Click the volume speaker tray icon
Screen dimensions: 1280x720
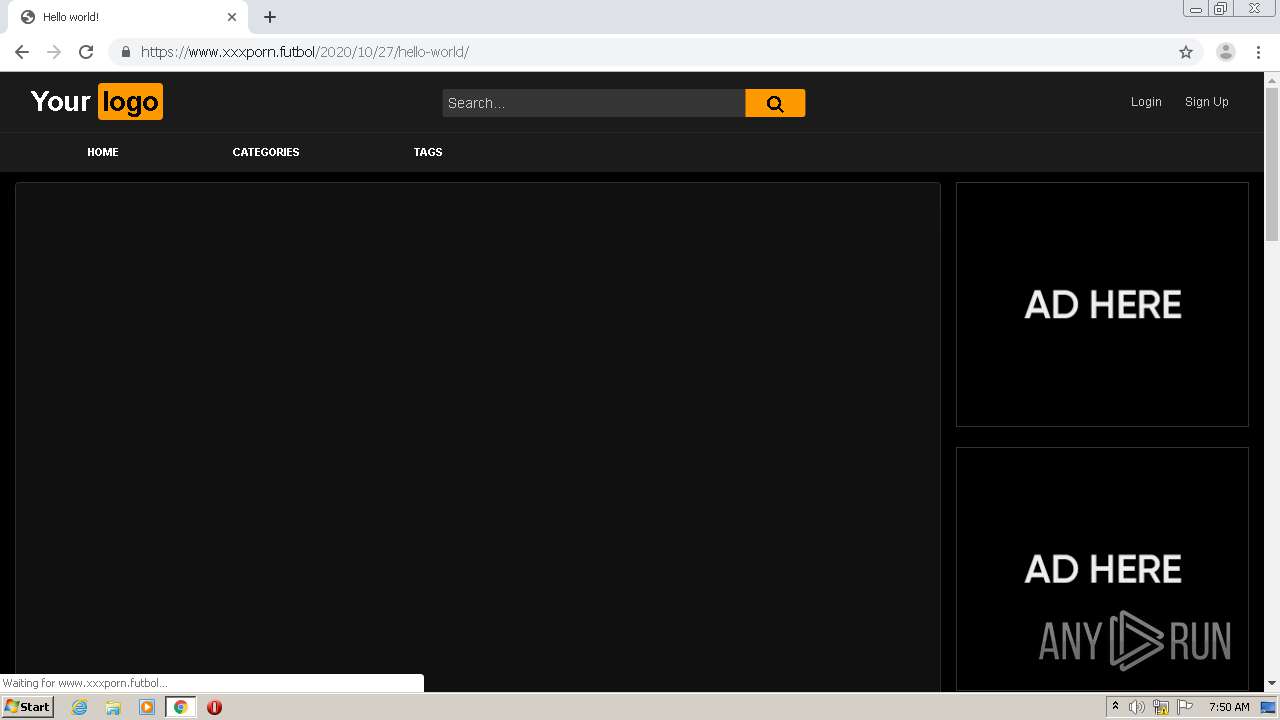click(x=1137, y=707)
